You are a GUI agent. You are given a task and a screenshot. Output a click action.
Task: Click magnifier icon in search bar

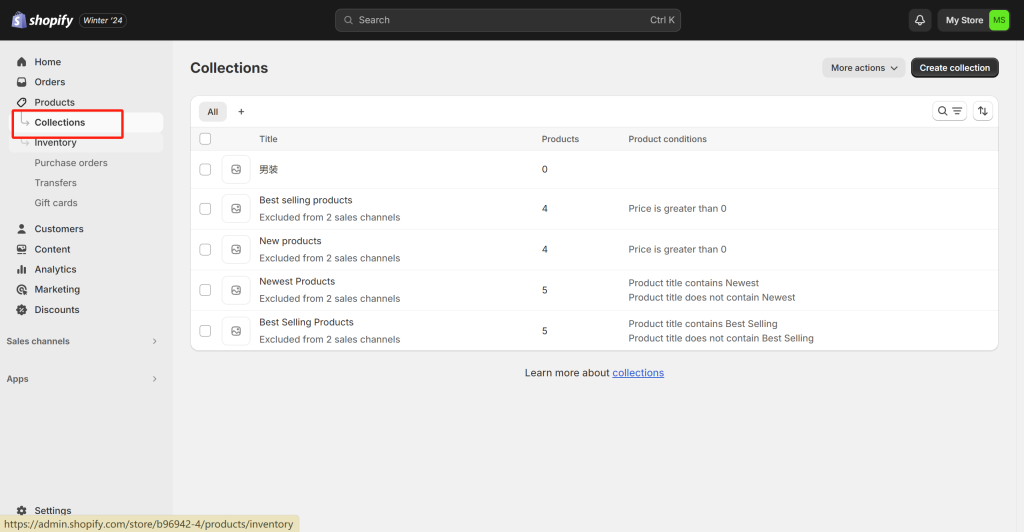[x=349, y=20]
